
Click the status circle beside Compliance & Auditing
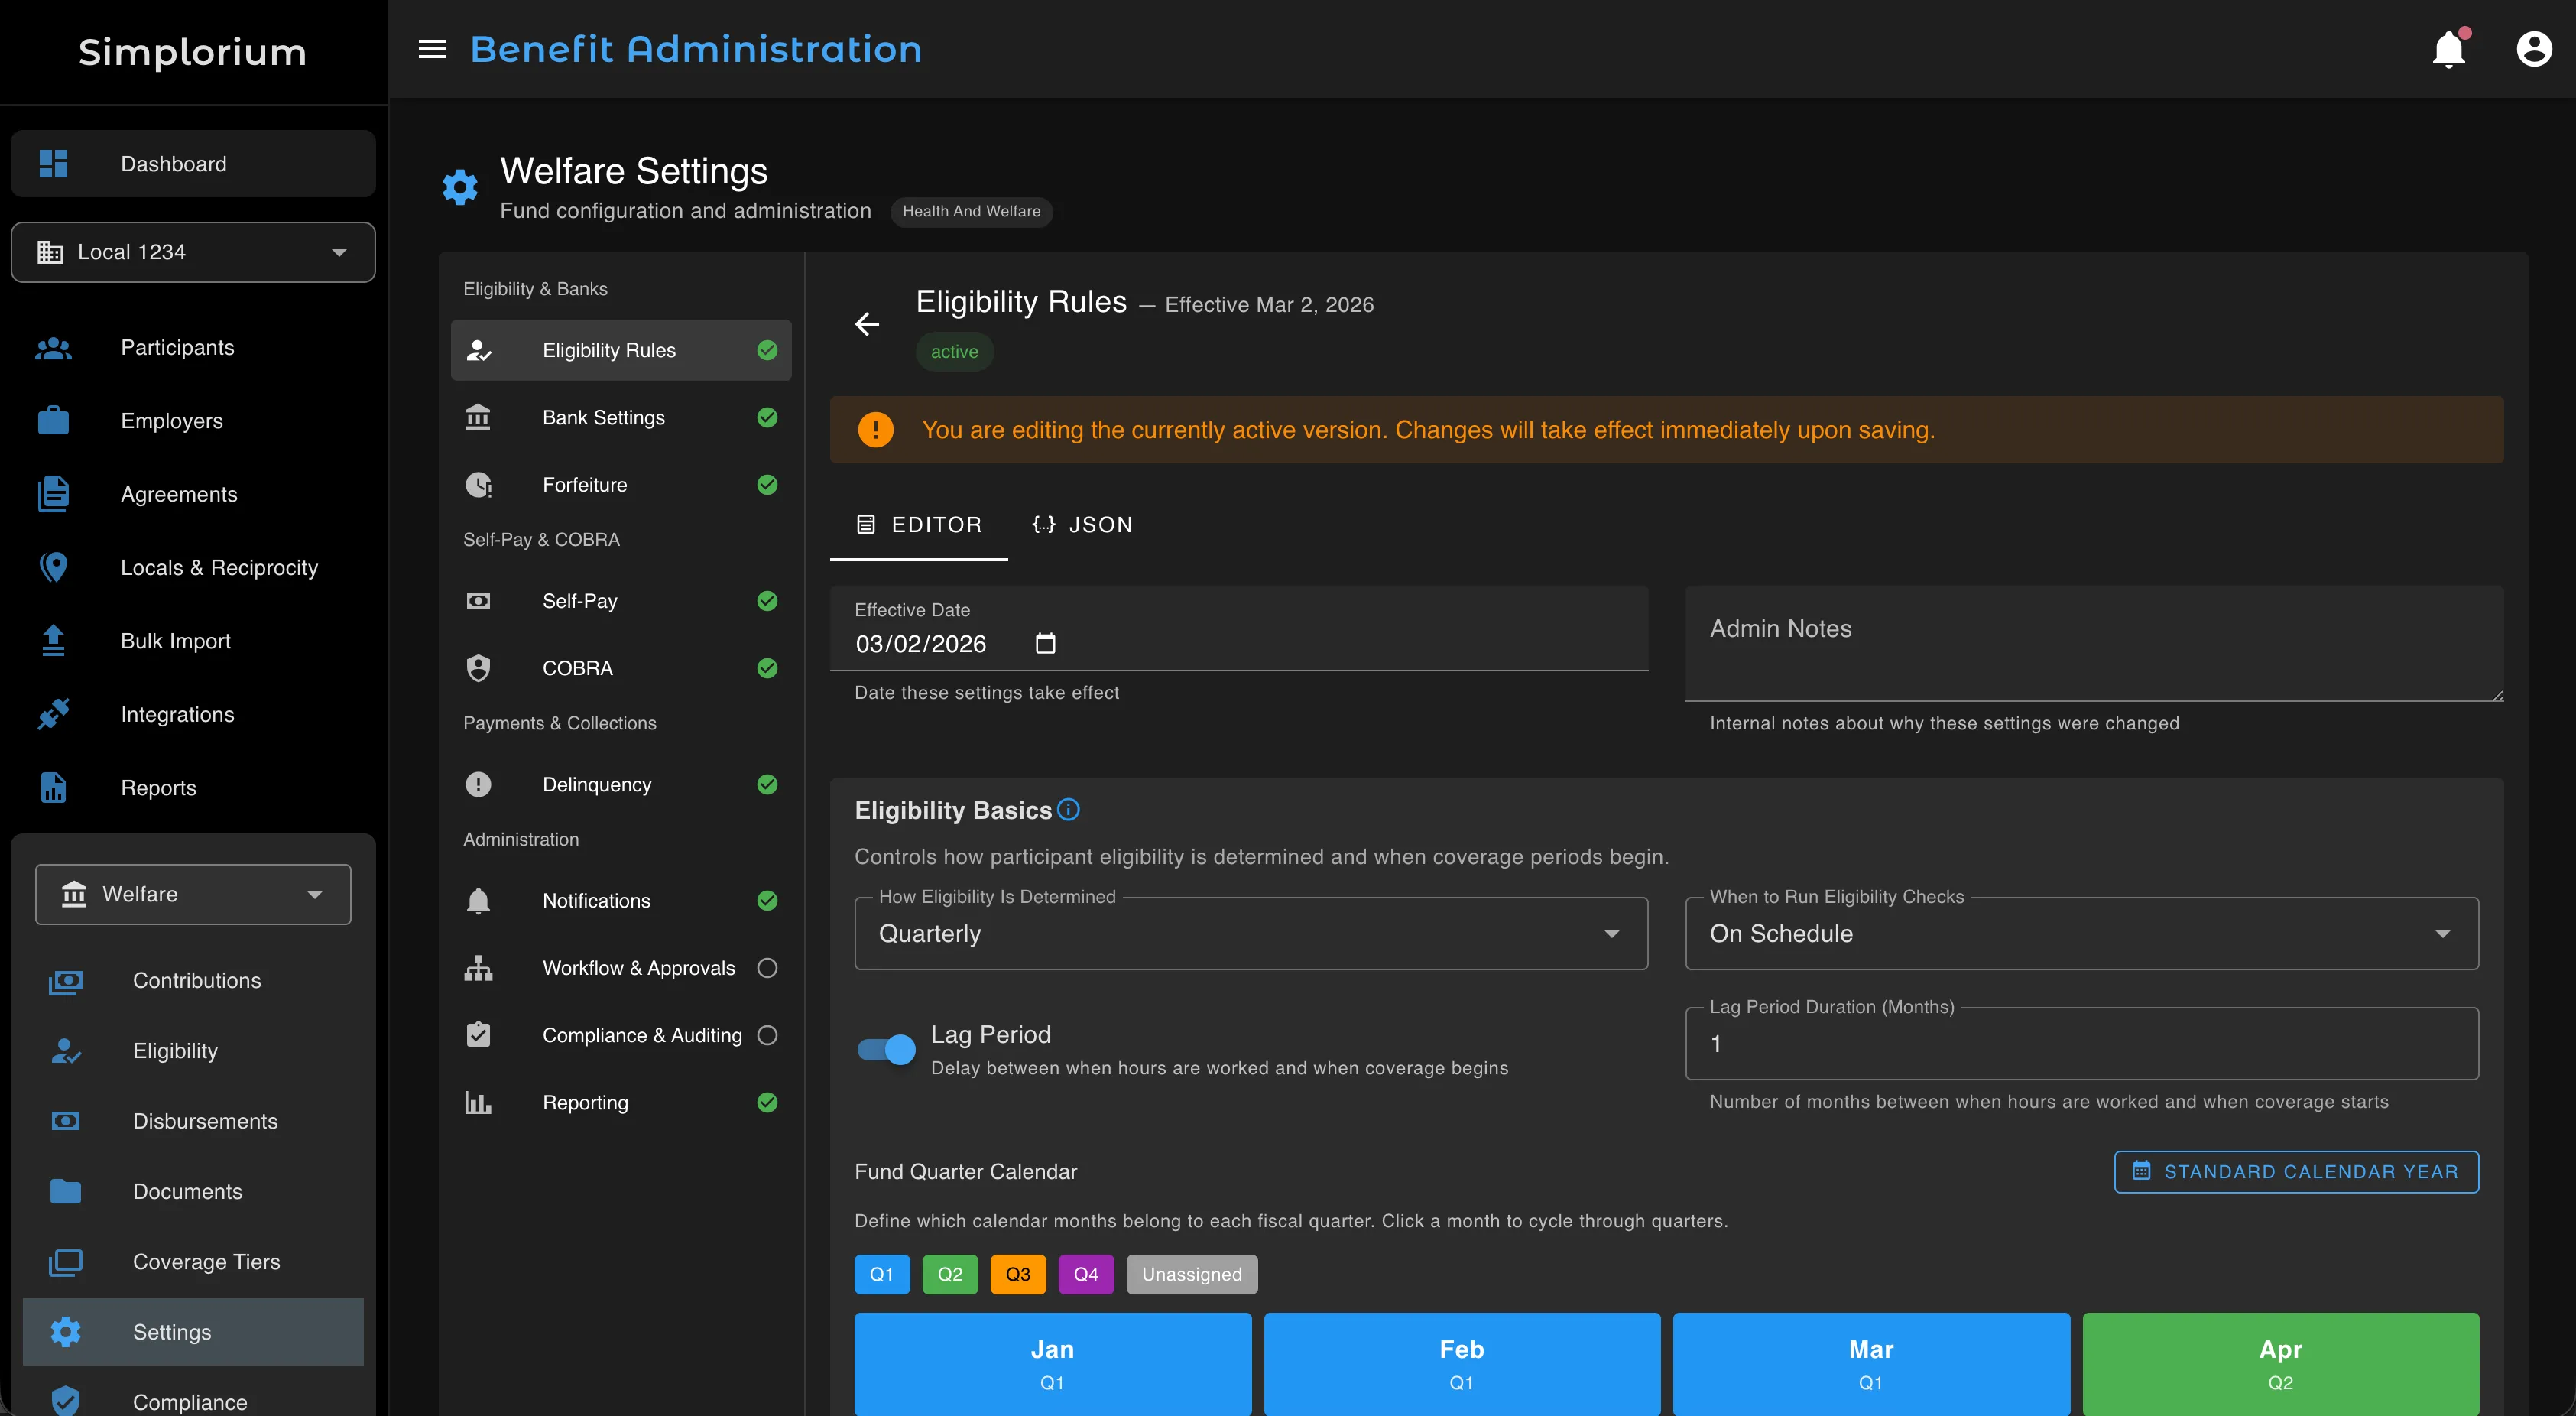click(x=767, y=1035)
